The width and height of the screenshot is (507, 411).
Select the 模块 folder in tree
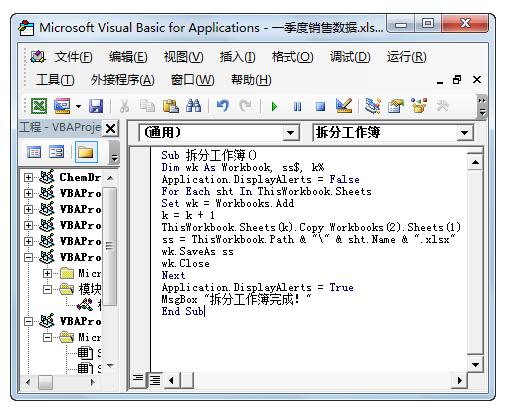[x=90, y=289]
